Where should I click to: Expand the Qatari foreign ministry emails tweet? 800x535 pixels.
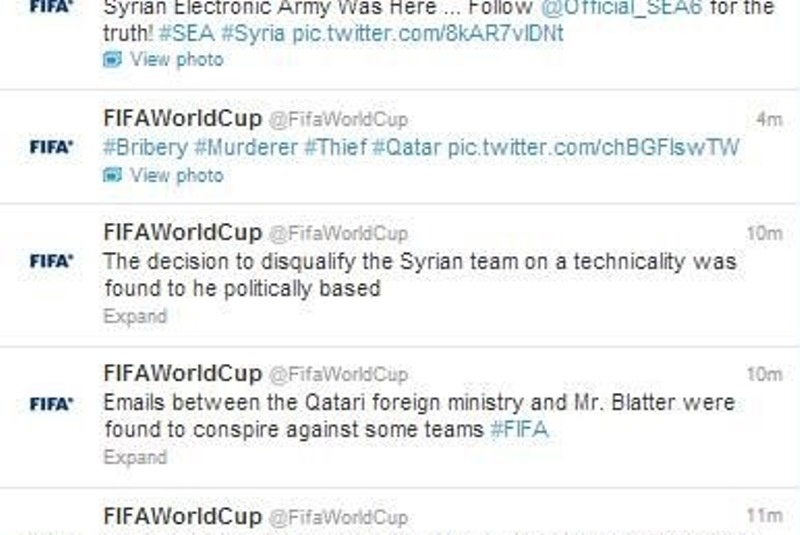coord(135,458)
